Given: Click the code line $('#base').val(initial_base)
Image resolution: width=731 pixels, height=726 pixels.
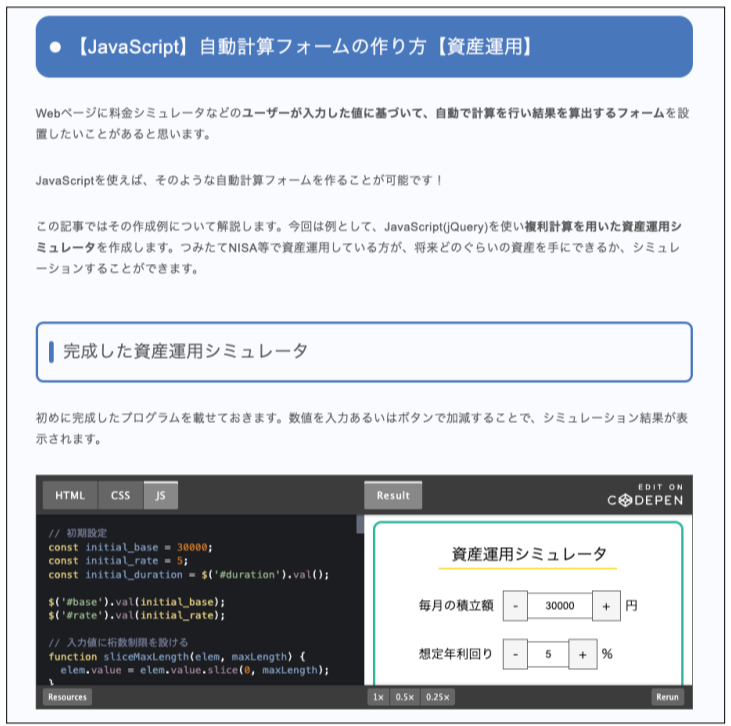Looking at the screenshot, I should [x=137, y=602].
